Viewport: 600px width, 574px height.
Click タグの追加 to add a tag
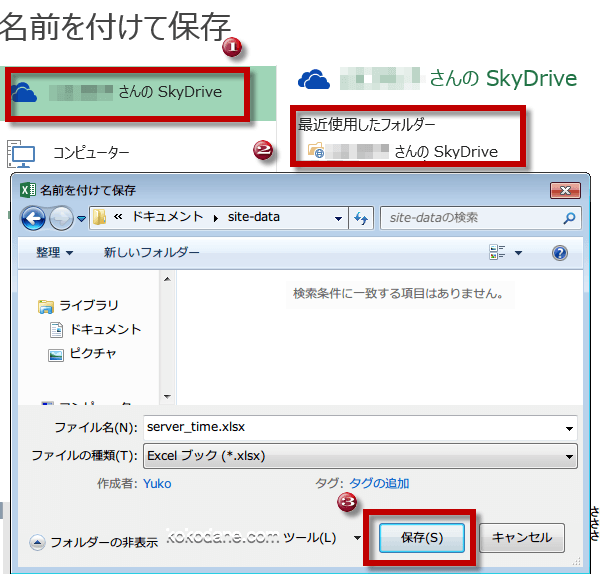click(379, 483)
